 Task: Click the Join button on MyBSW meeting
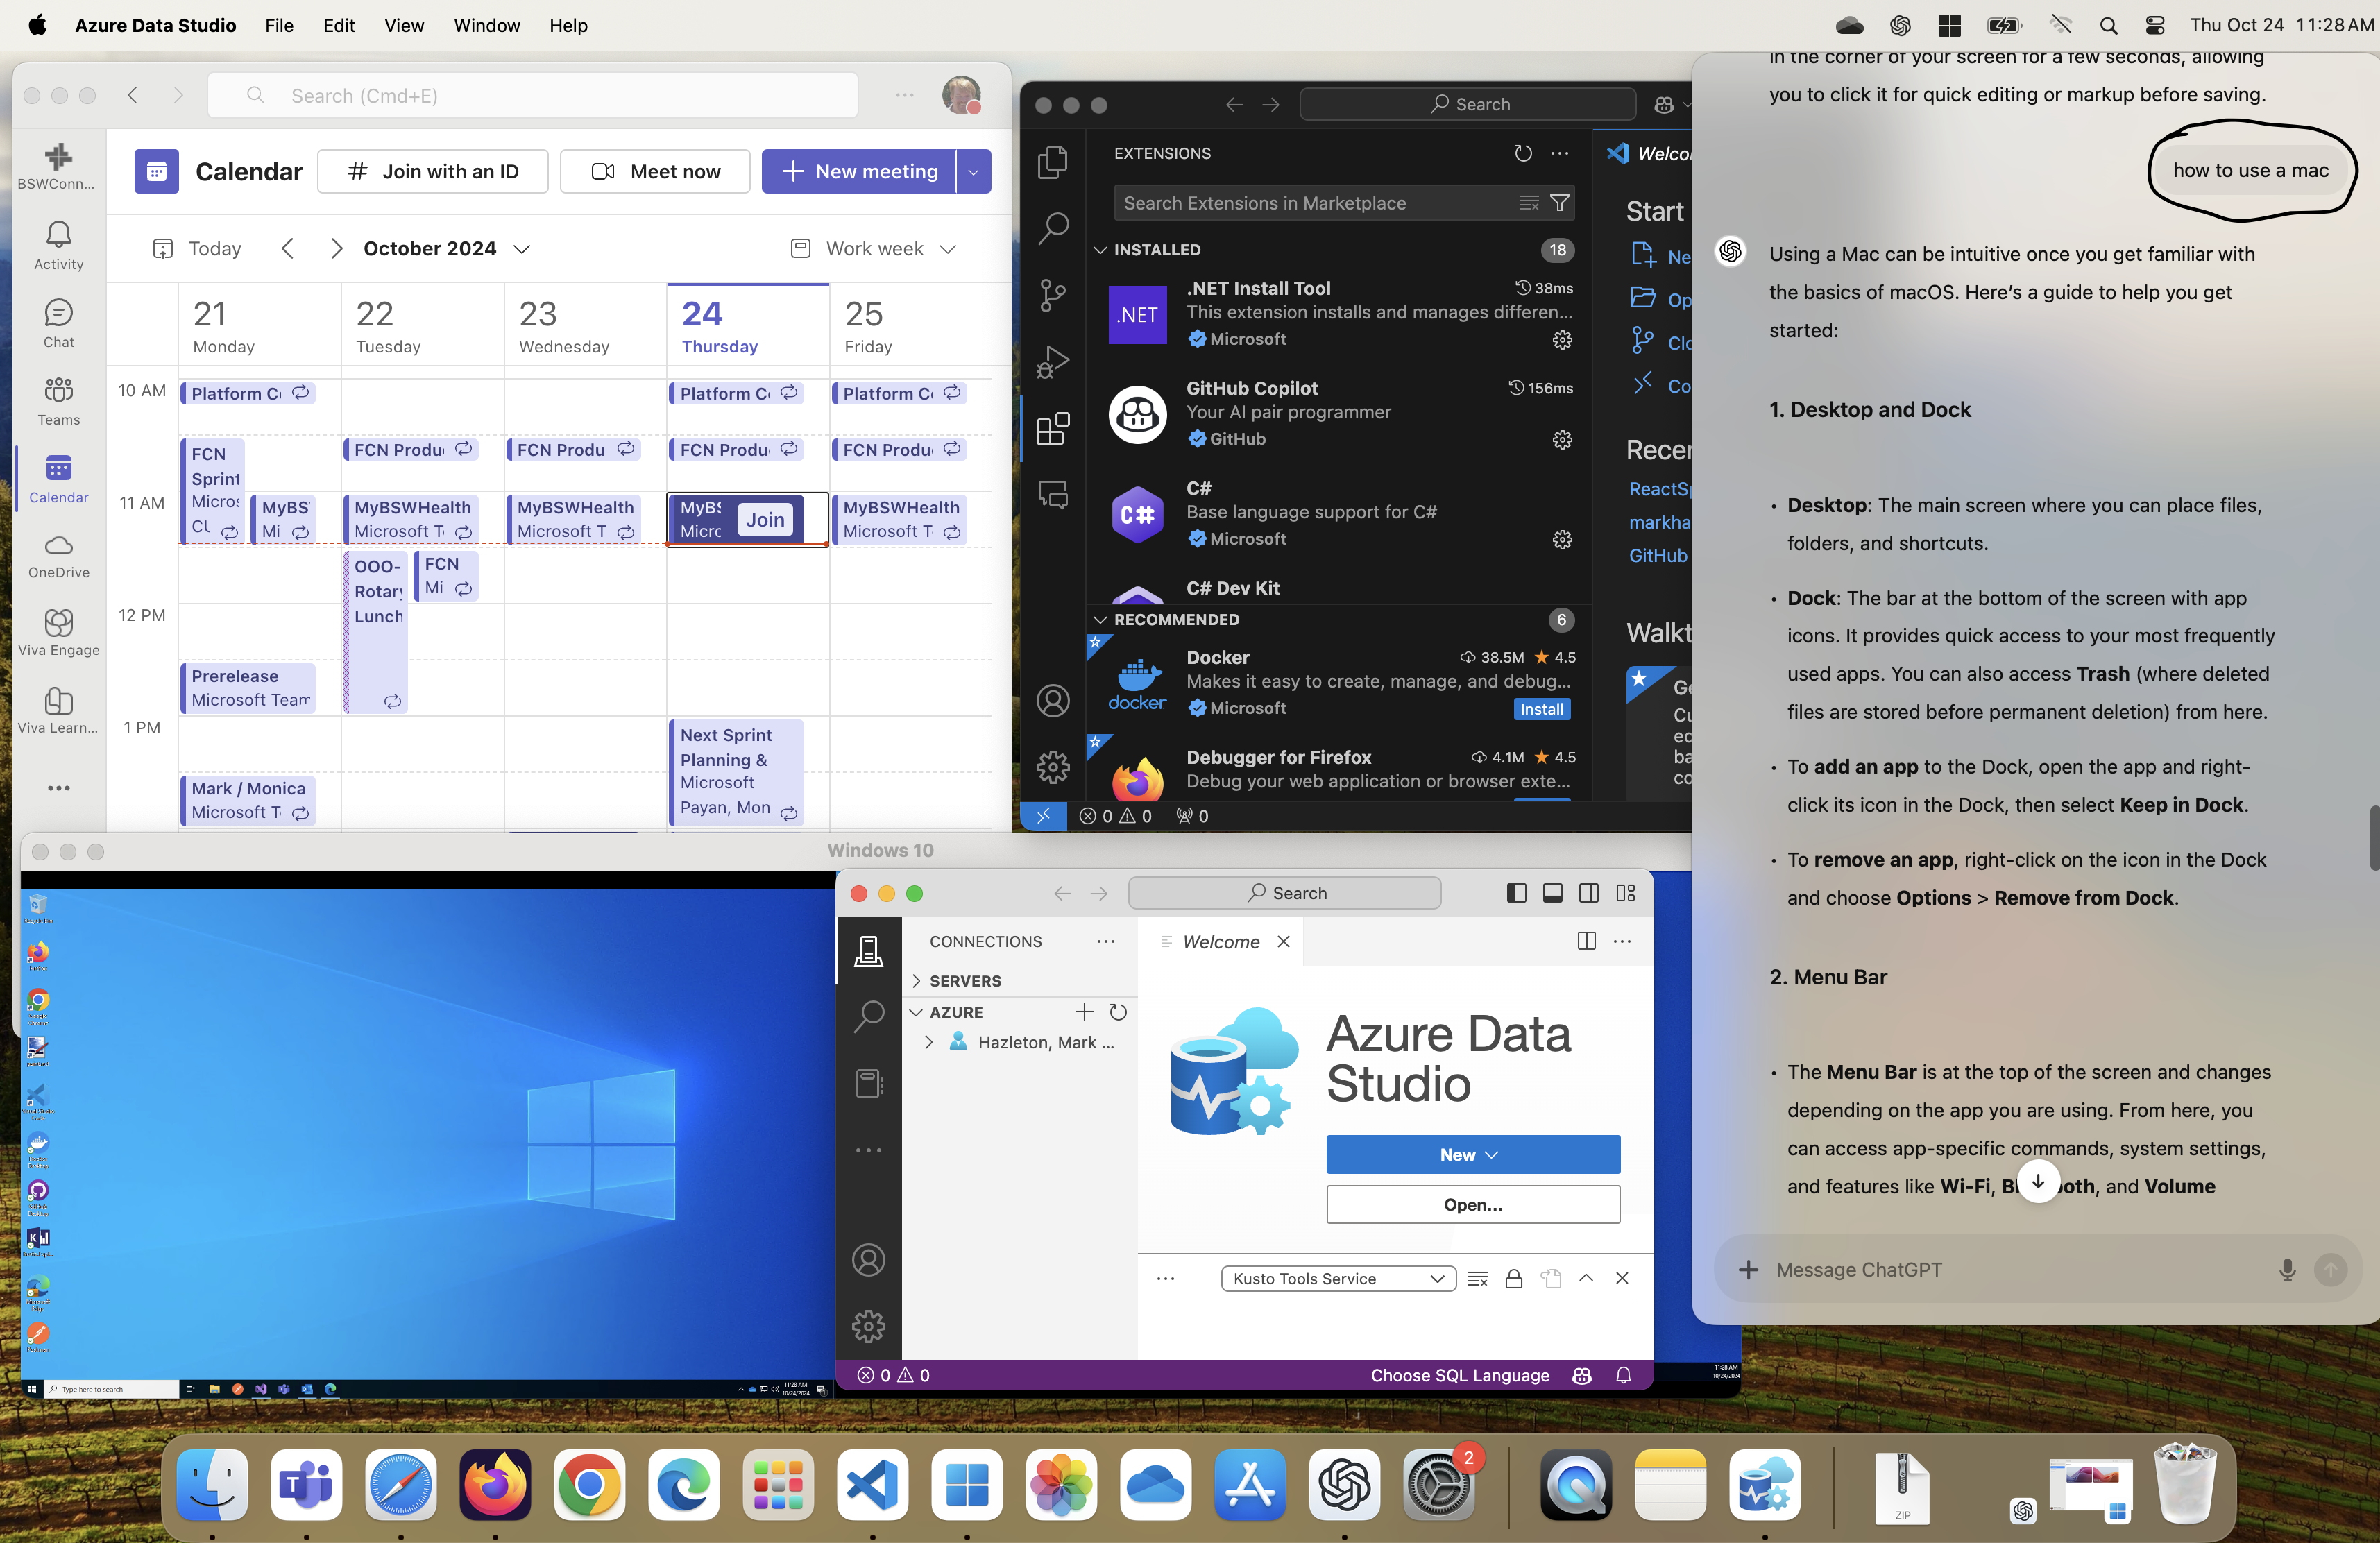coord(765,518)
